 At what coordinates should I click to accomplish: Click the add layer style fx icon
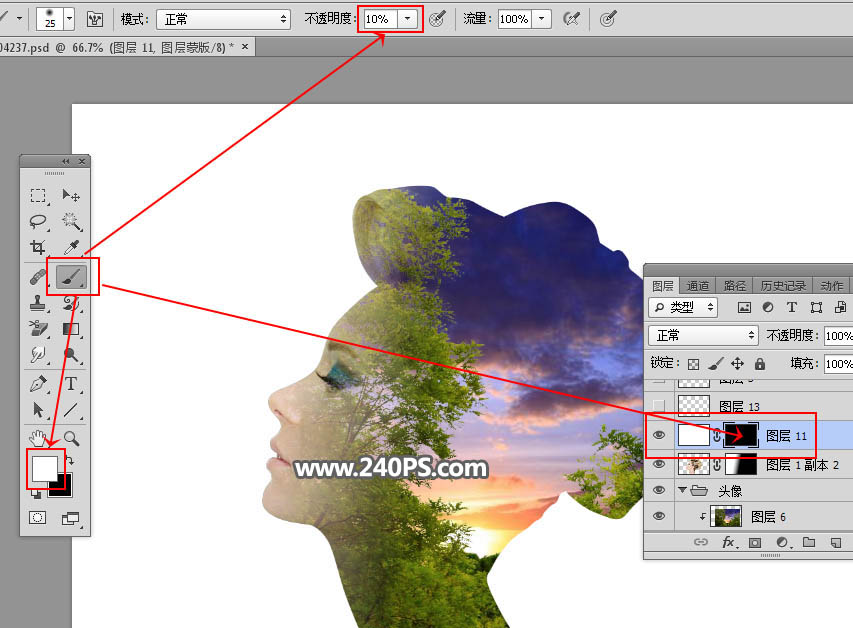click(729, 543)
